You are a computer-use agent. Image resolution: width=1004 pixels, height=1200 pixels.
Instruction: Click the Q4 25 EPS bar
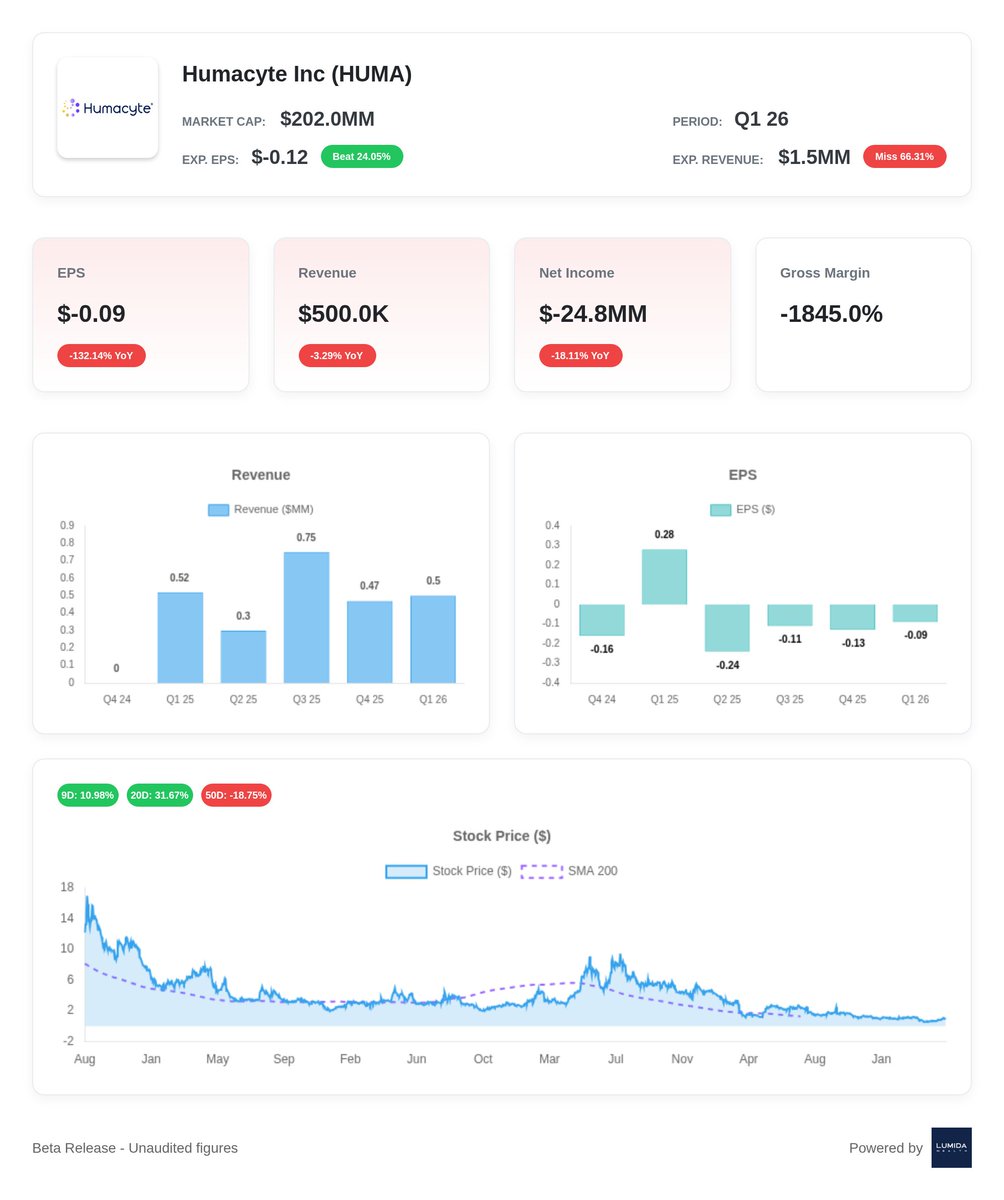853,617
